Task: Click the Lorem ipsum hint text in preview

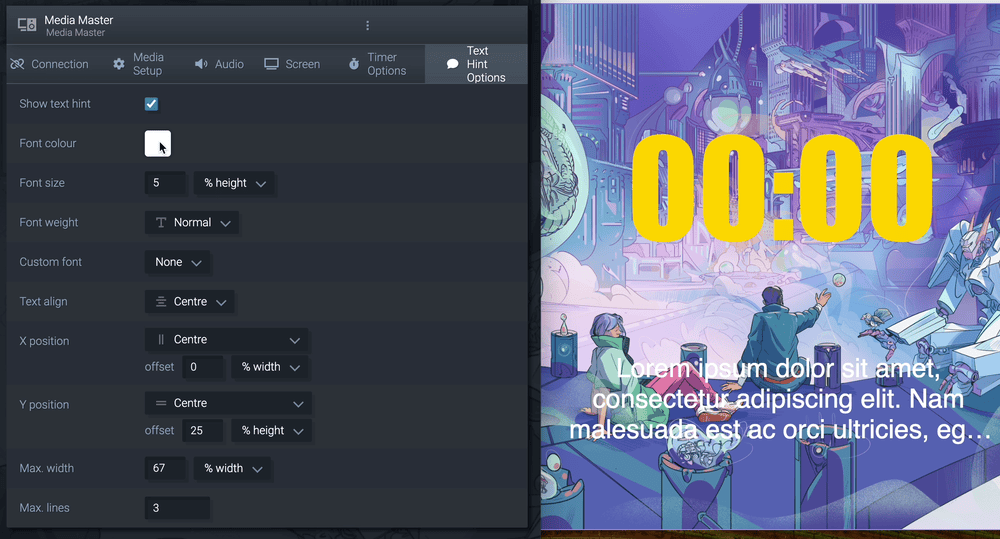Action: coord(780,399)
